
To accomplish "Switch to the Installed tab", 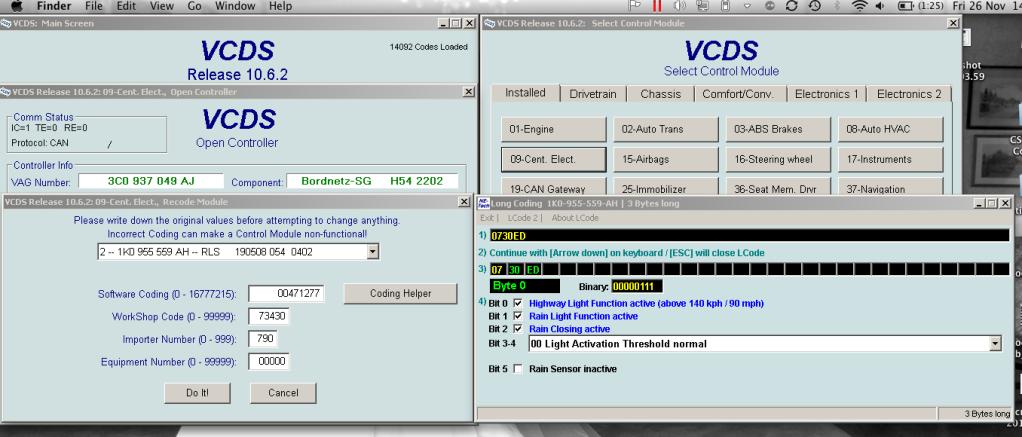I will pyautogui.click(x=525, y=93).
